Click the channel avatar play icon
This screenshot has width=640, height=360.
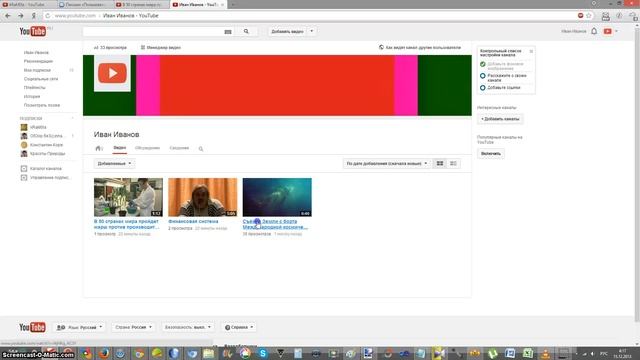click(112, 73)
